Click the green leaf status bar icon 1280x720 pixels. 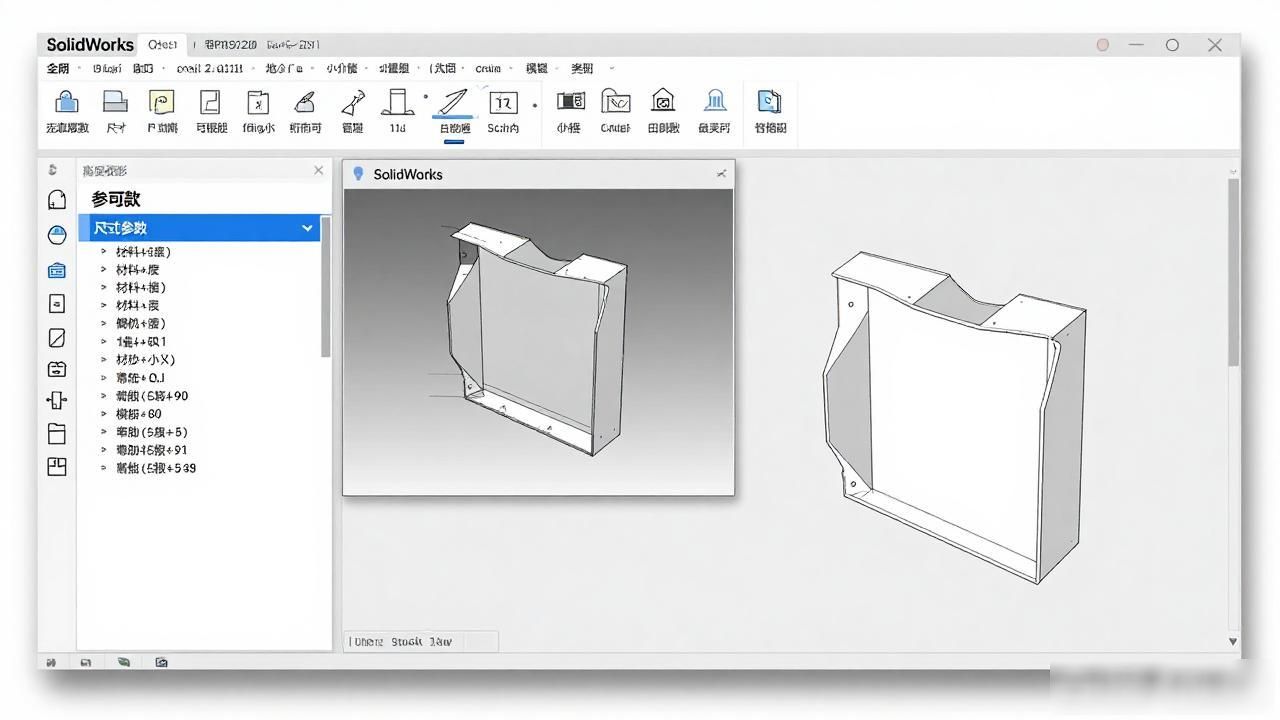pos(123,662)
